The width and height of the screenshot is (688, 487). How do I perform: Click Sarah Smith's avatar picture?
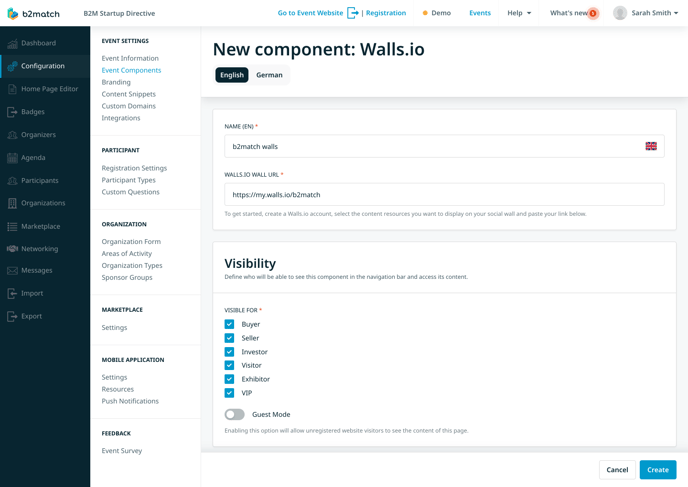click(620, 13)
